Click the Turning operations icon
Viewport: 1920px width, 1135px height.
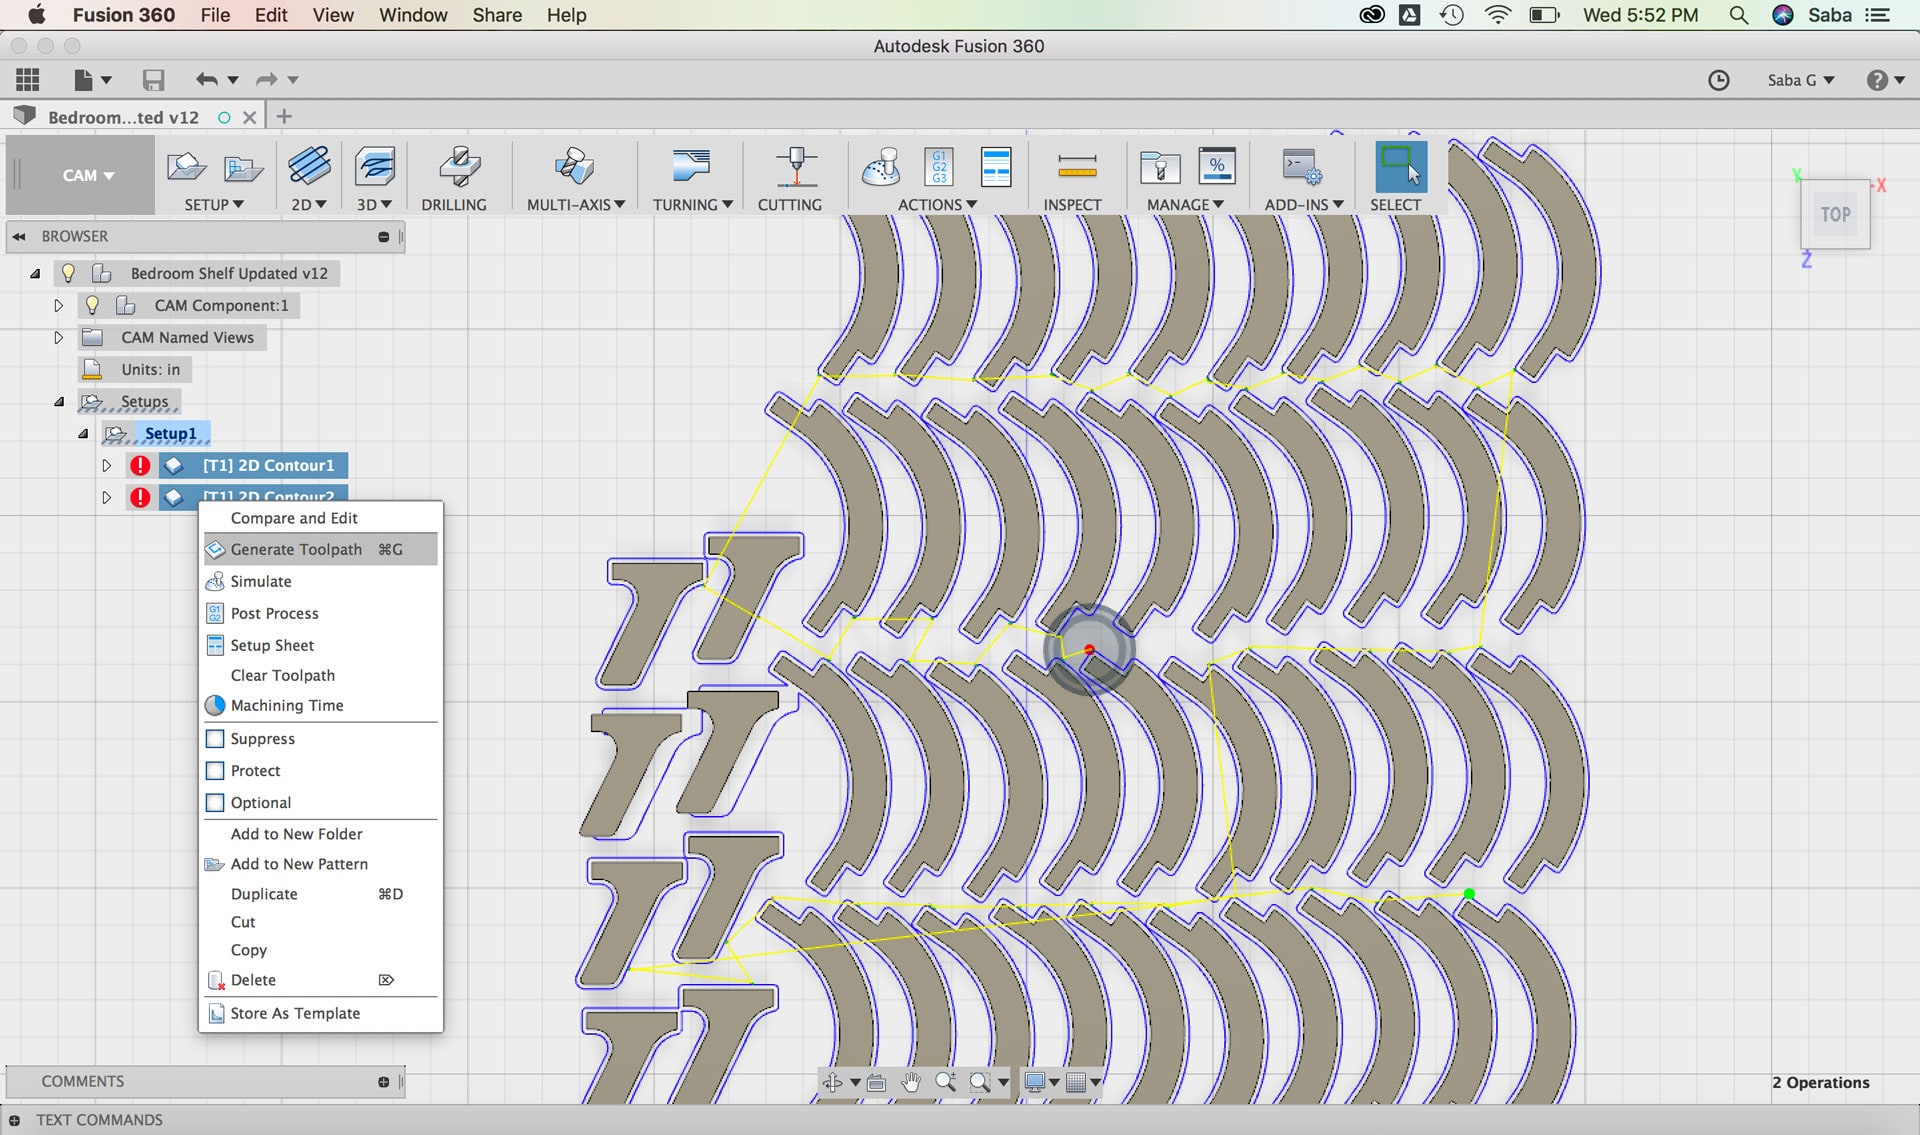tap(691, 167)
